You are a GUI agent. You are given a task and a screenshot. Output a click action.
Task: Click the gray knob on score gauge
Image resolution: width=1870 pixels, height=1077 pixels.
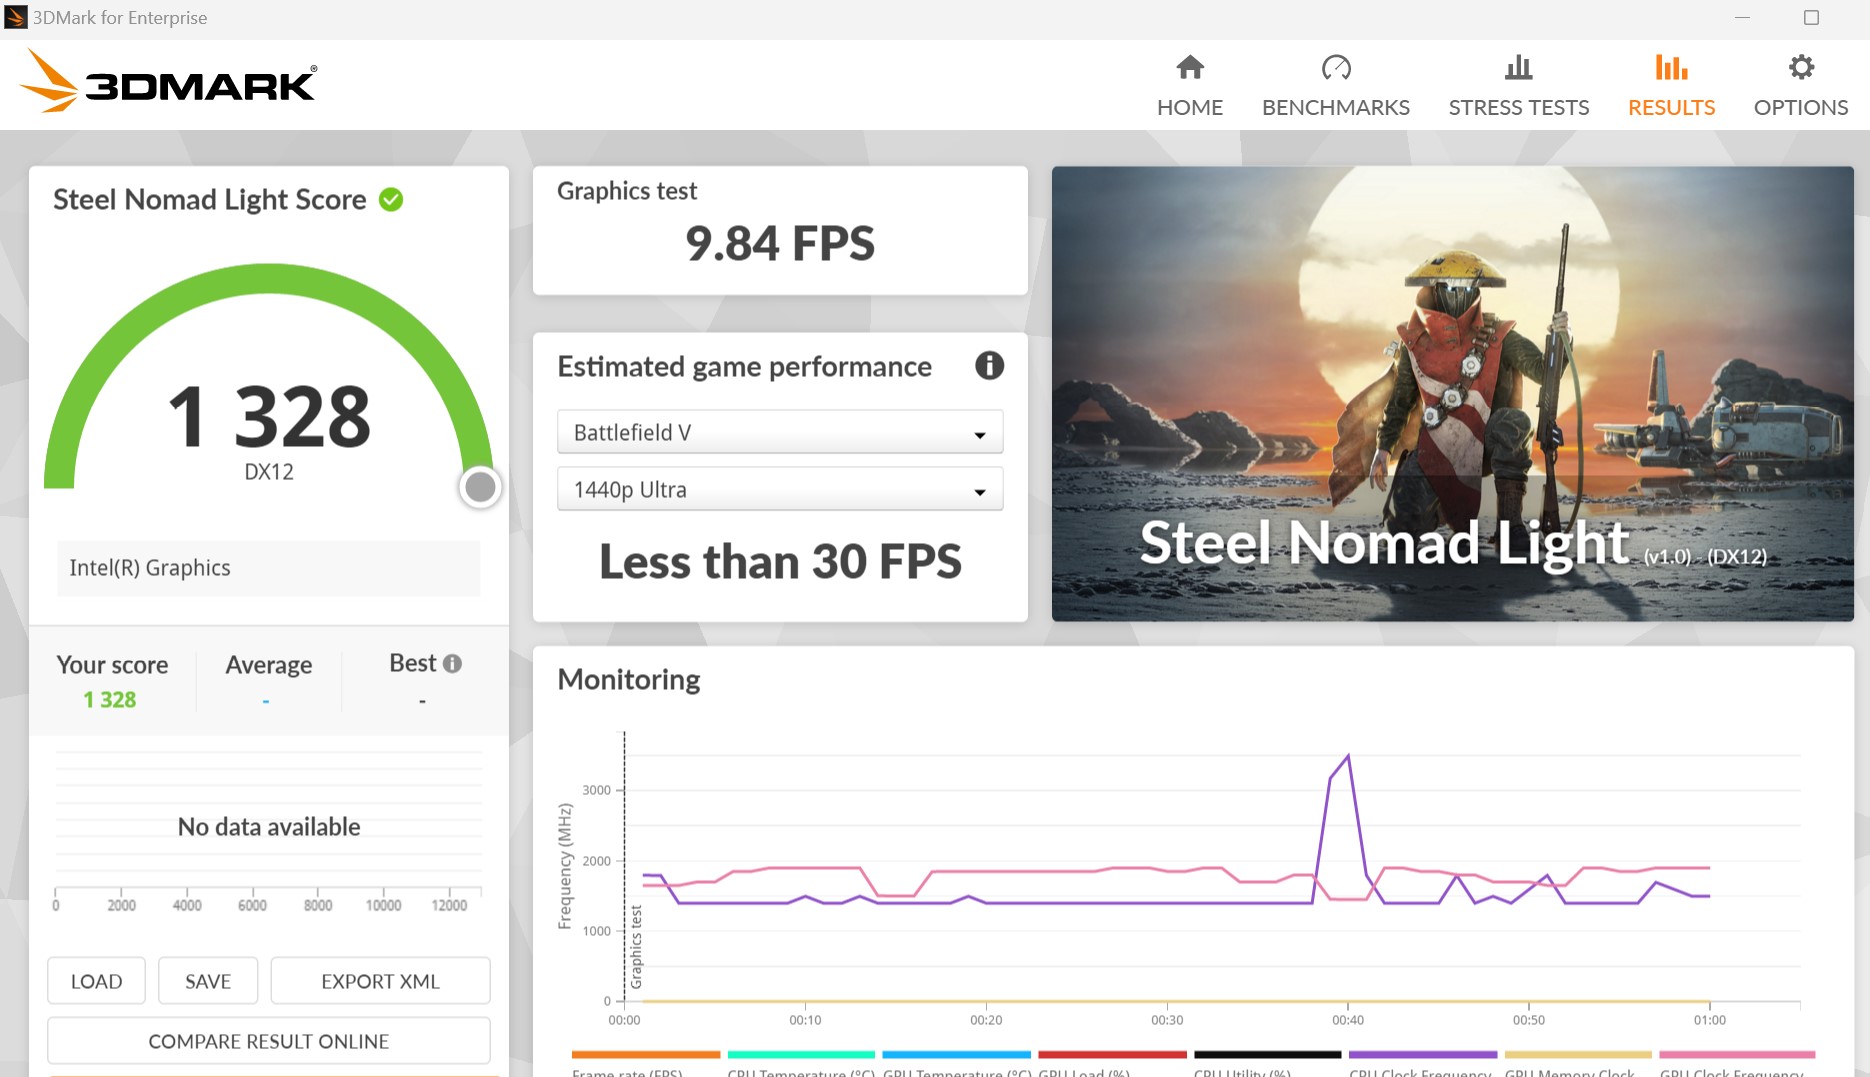[x=480, y=487]
